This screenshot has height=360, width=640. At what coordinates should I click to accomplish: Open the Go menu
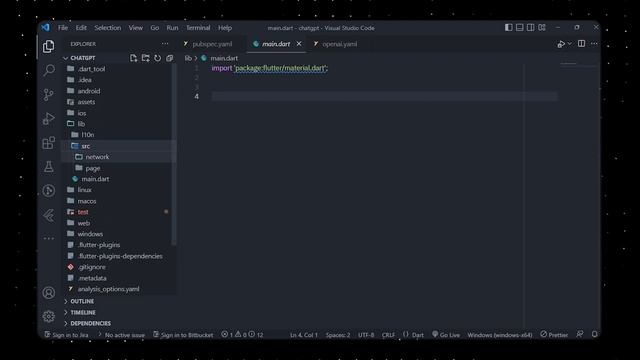(155, 28)
